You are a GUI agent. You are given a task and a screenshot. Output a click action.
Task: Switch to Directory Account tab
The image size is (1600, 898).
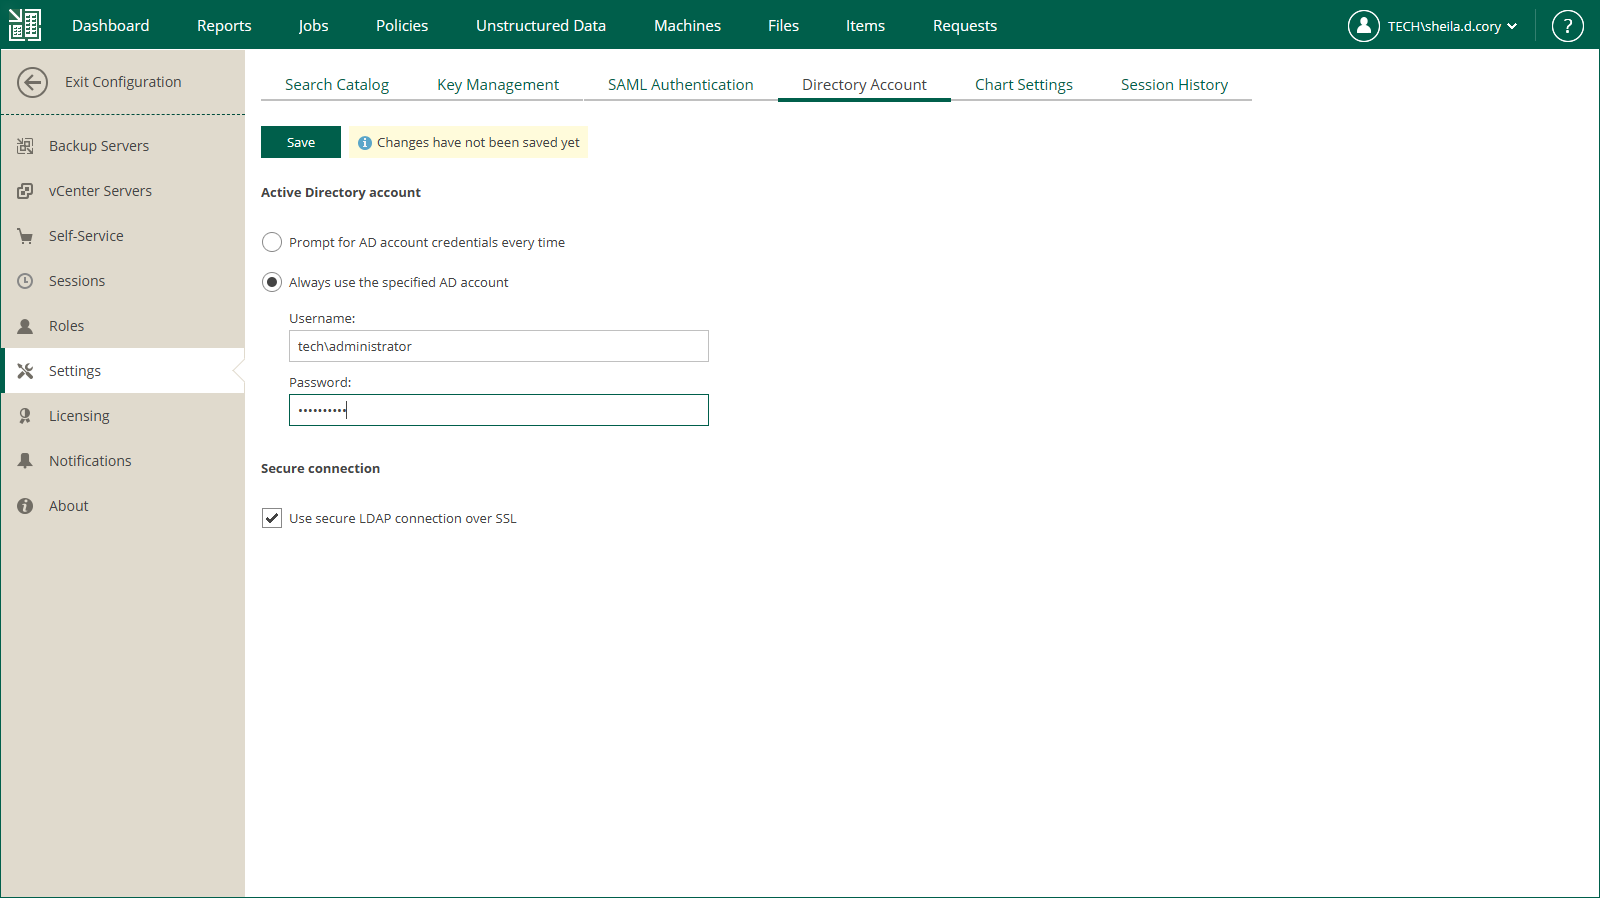click(x=864, y=85)
